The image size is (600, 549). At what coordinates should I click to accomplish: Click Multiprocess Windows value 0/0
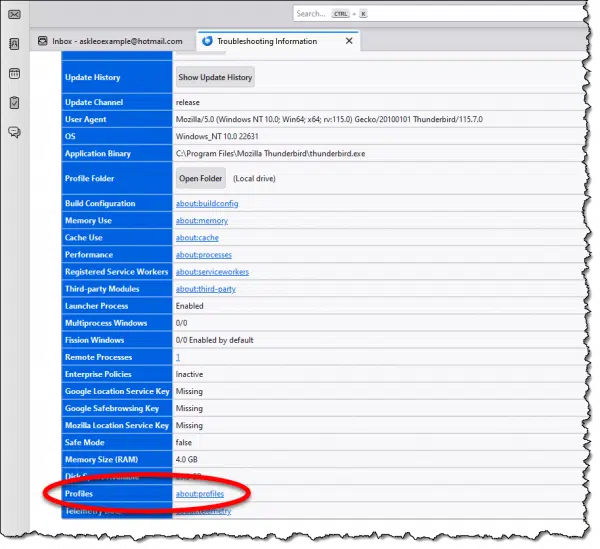coord(181,323)
